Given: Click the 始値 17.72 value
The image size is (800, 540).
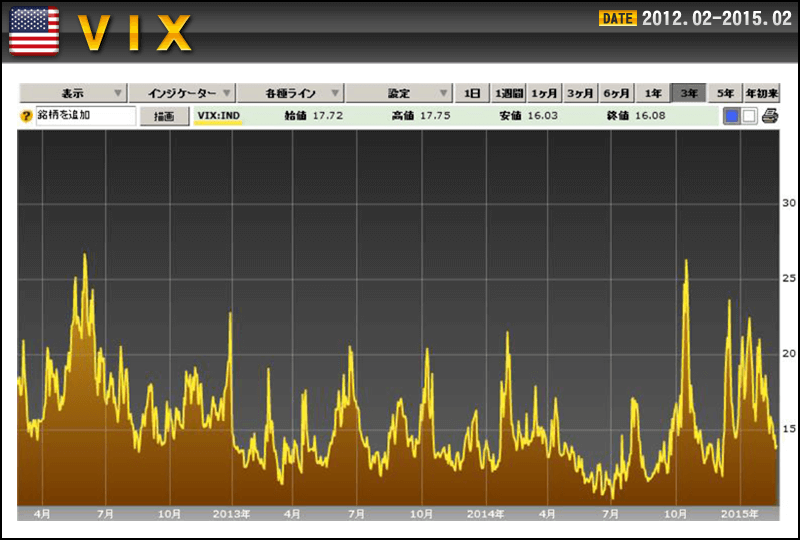Looking at the screenshot, I should tap(314, 116).
